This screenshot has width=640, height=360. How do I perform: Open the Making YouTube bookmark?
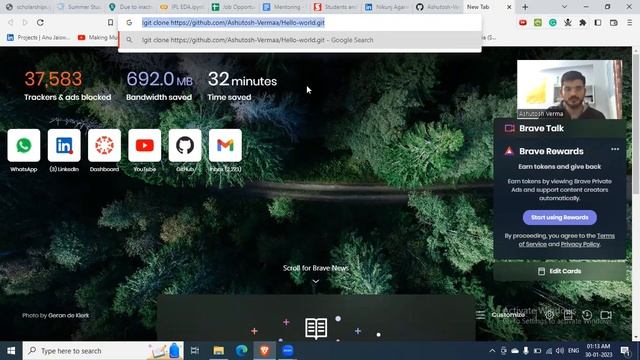(98, 38)
